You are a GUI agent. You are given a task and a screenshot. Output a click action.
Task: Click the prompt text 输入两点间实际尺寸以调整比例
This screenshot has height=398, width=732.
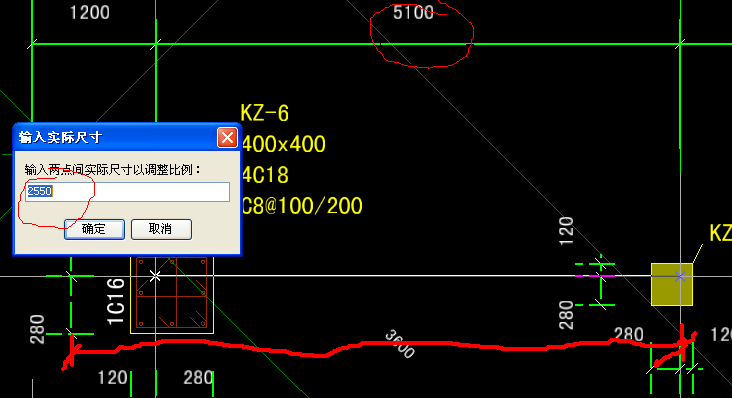(x=113, y=170)
